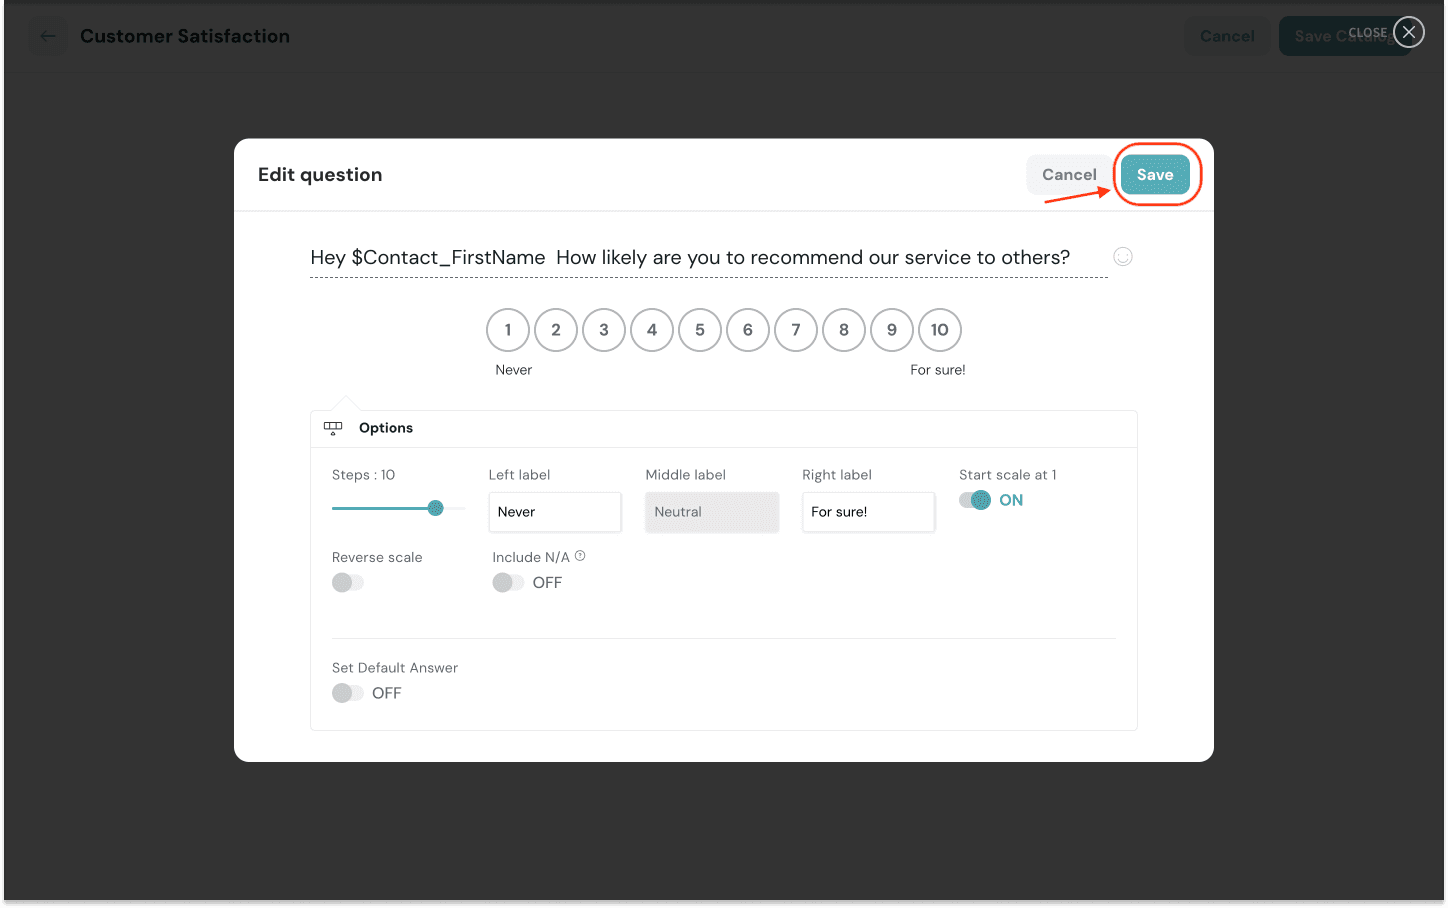Cancel editing the question
The image size is (1448, 908).
click(1069, 175)
